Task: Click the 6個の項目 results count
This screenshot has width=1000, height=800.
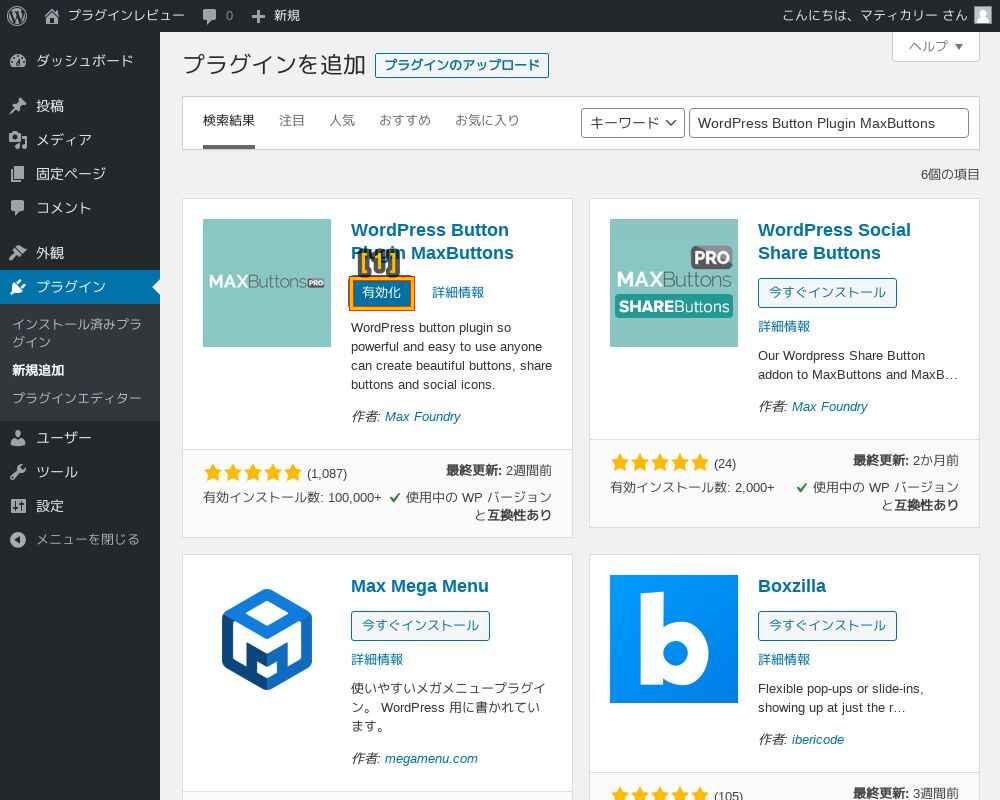Action: (x=950, y=174)
